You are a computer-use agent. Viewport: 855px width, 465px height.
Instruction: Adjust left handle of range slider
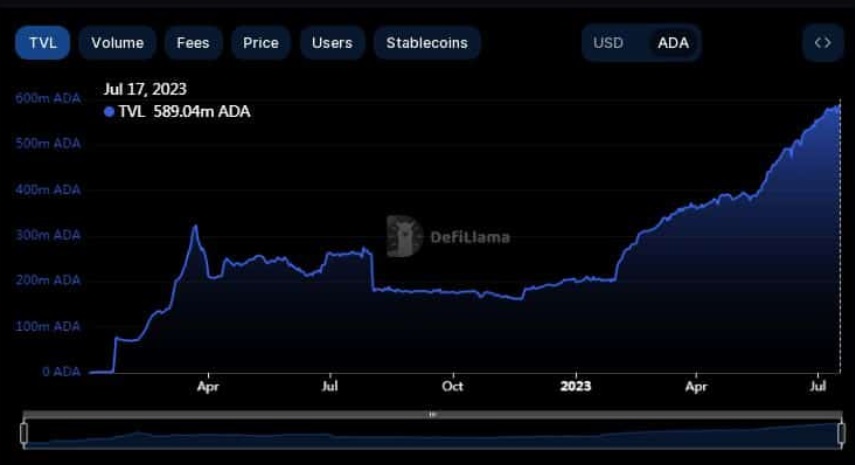tap(24, 433)
